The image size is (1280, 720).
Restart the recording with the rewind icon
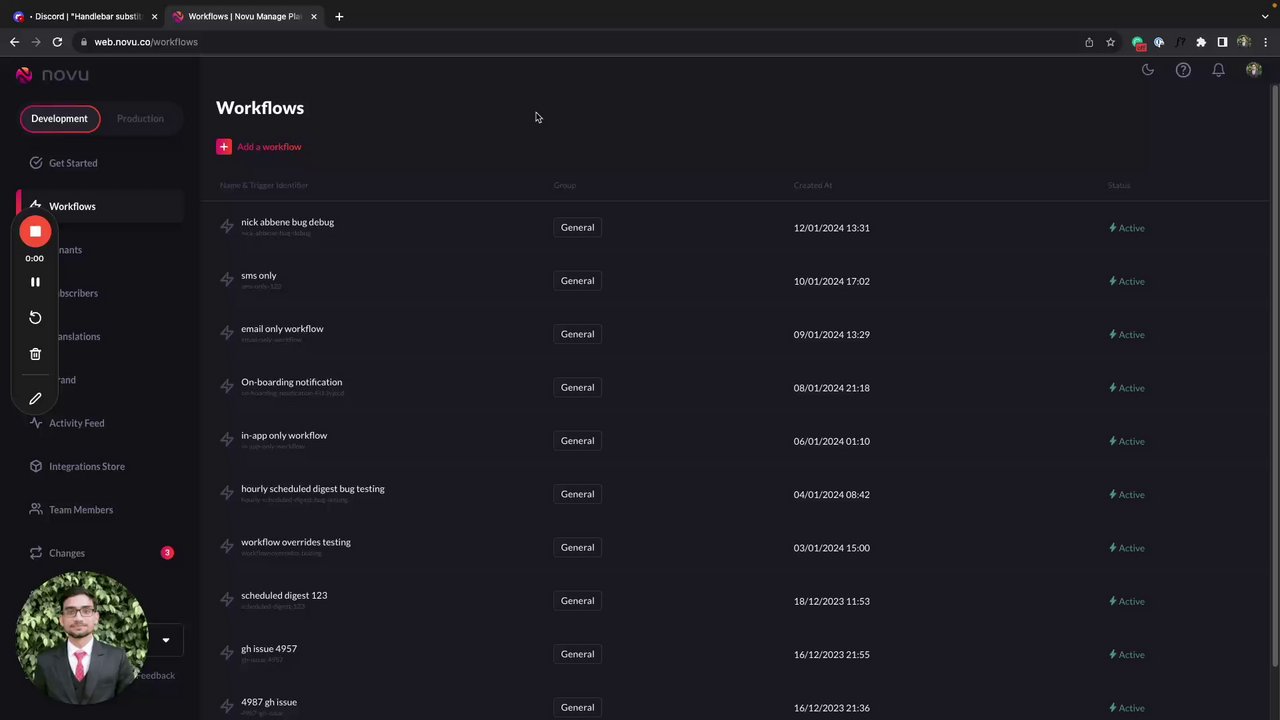click(x=35, y=317)
